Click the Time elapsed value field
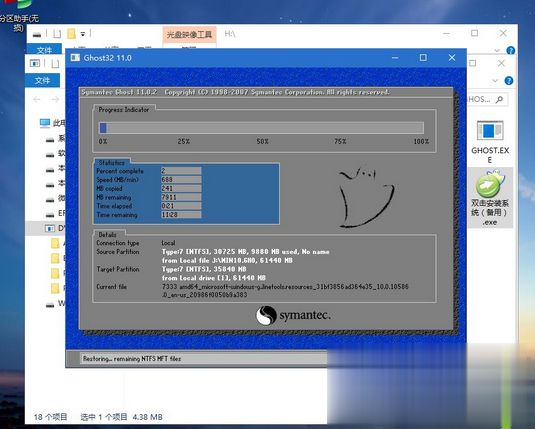Viewport: 535px width, 429px height. [181, 206]
